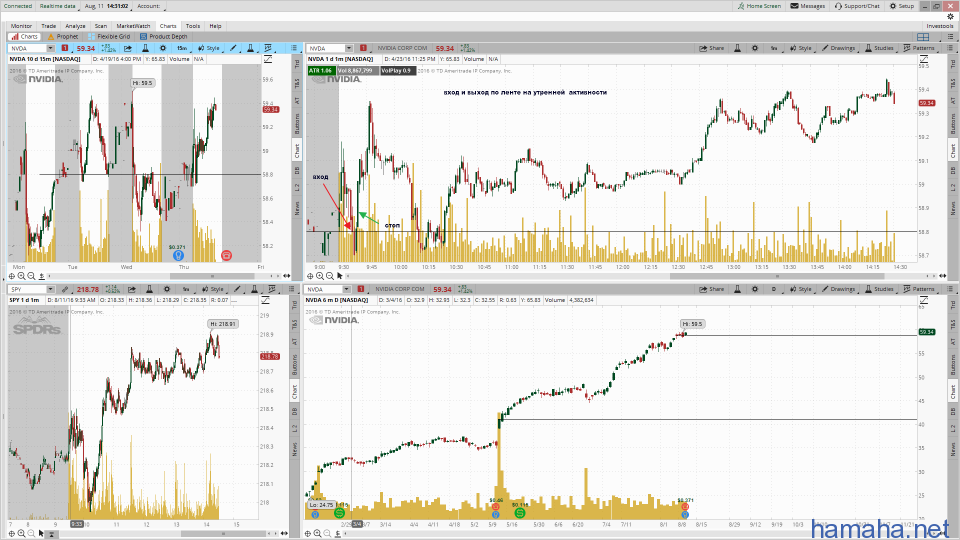Open Drawings in the NVDA 1m chart
Screen dimensions: 960x540
838,48
